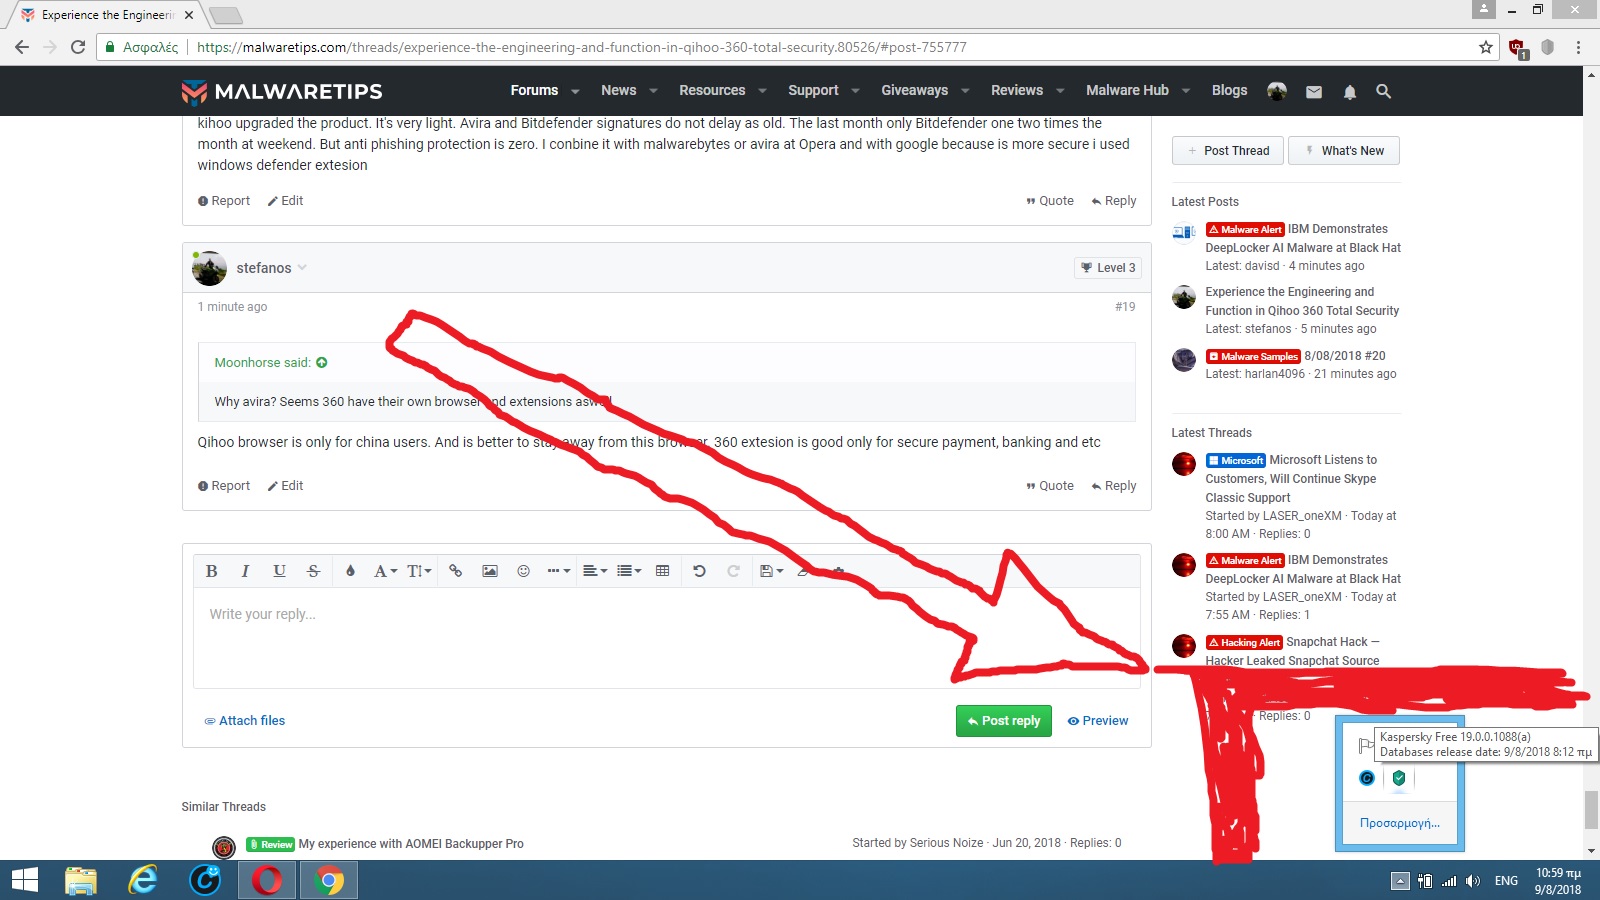Open Malware Samples 8/08/2018 #20 post
Screen dimensions: 1600x900
pyautogui.click(x=1345, y=356)
